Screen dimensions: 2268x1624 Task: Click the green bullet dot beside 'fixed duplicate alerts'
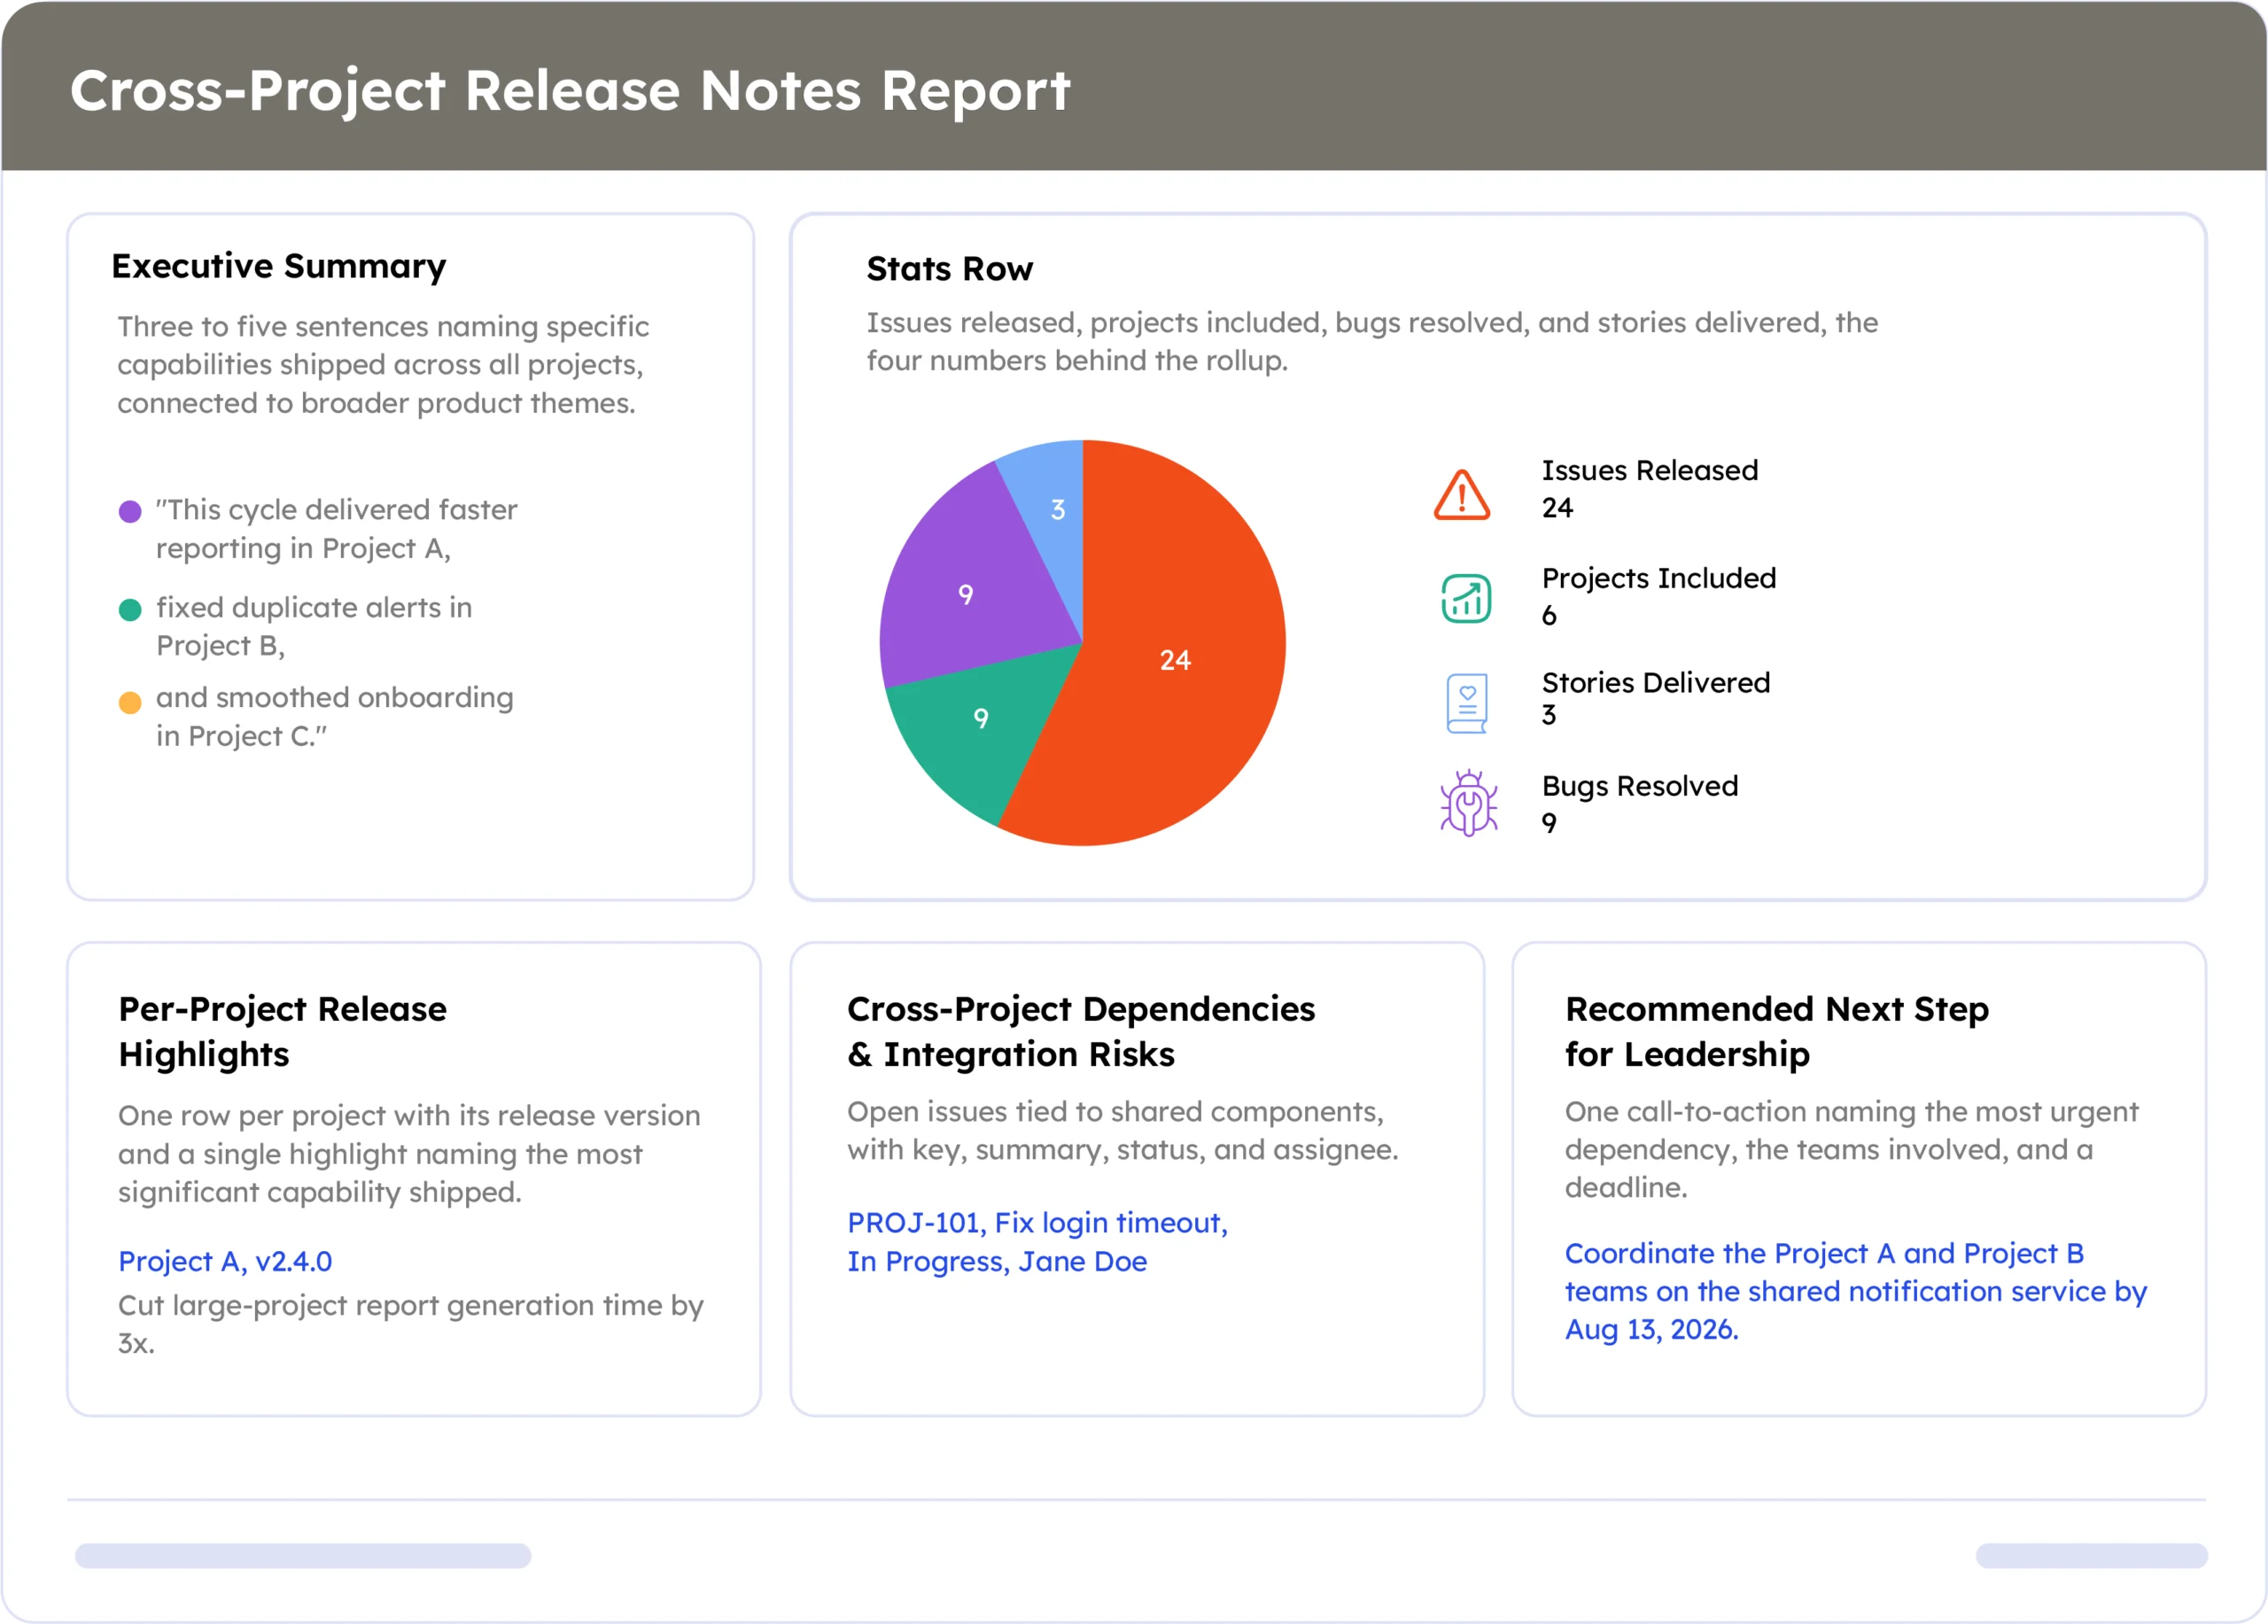pos(130,610)
